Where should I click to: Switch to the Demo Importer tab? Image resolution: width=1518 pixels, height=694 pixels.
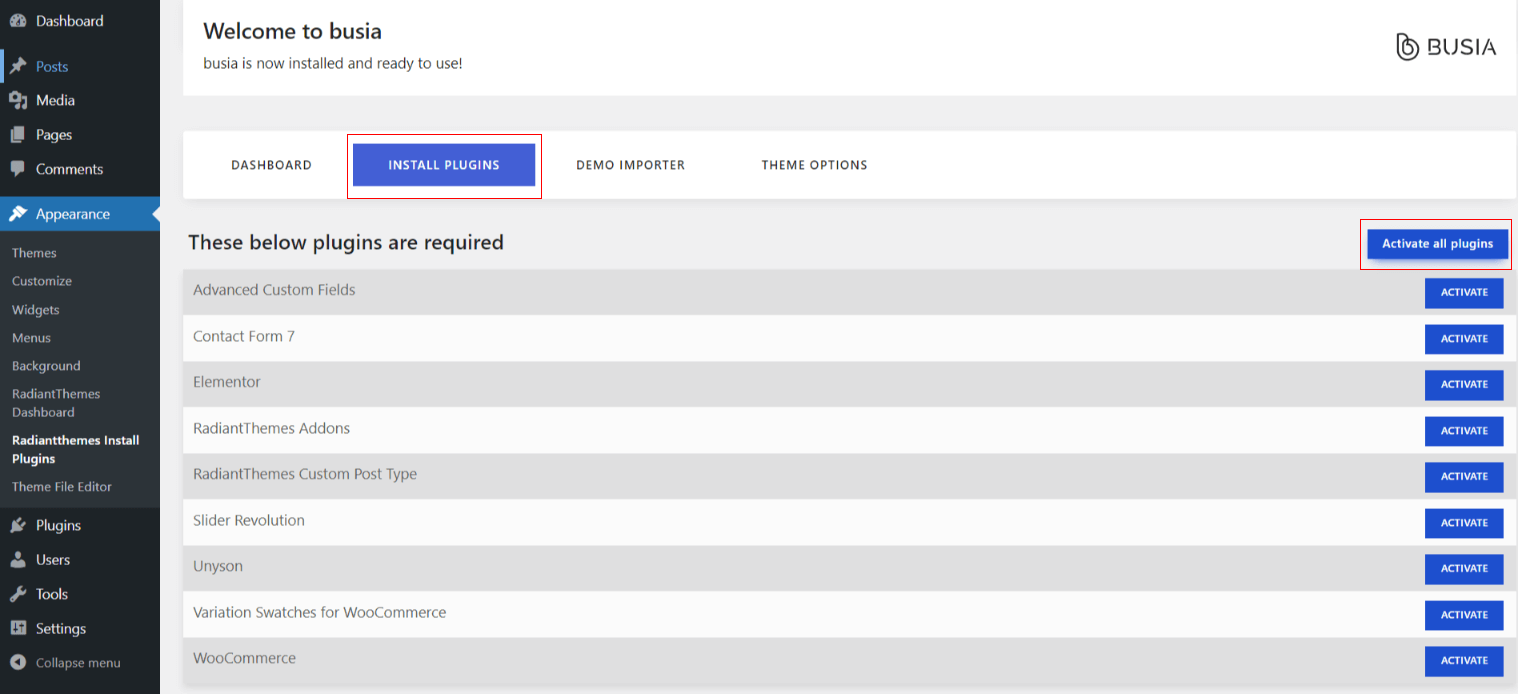point(630,165)
